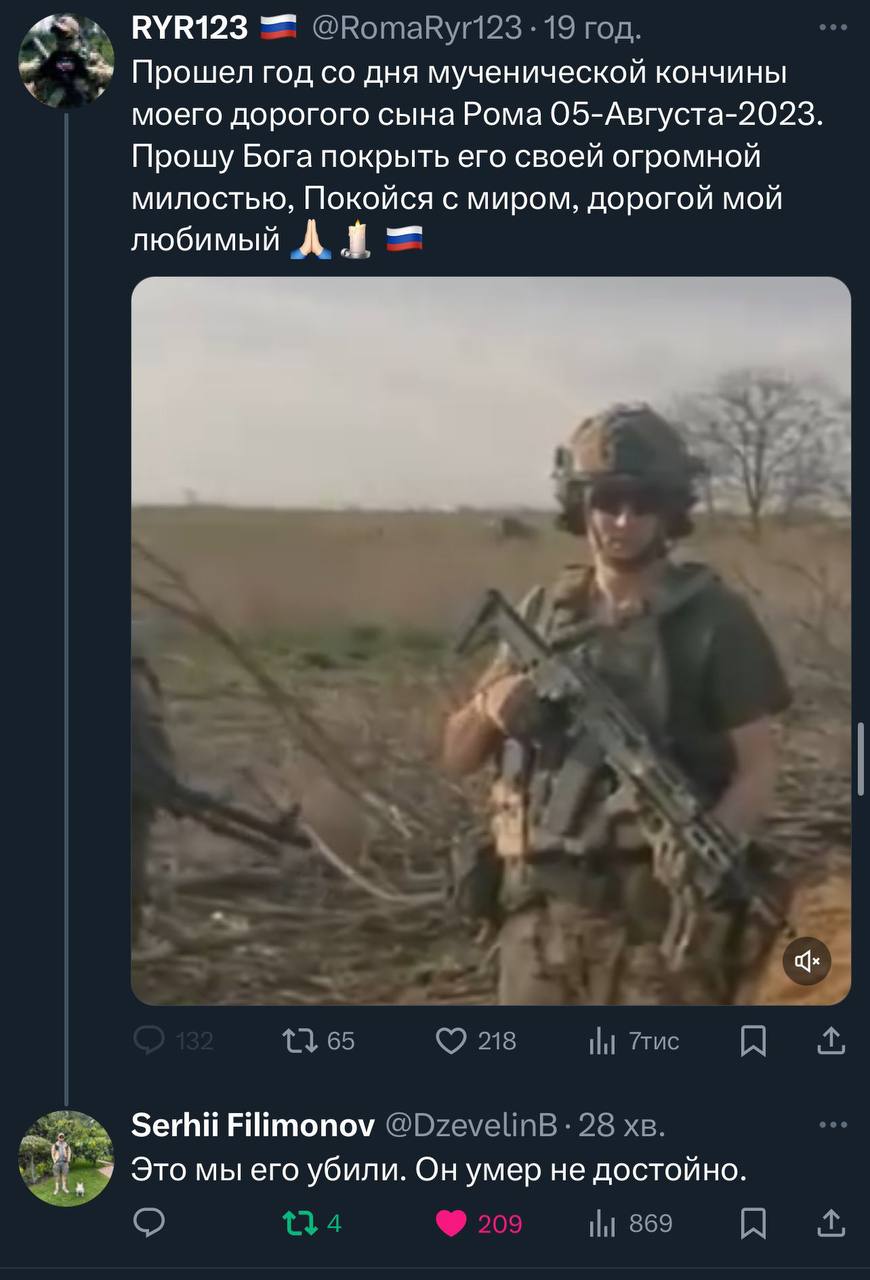This screenshot has height=1280, width=870.
Task: Open more options menu for RYR123's post
Action: 833,28
